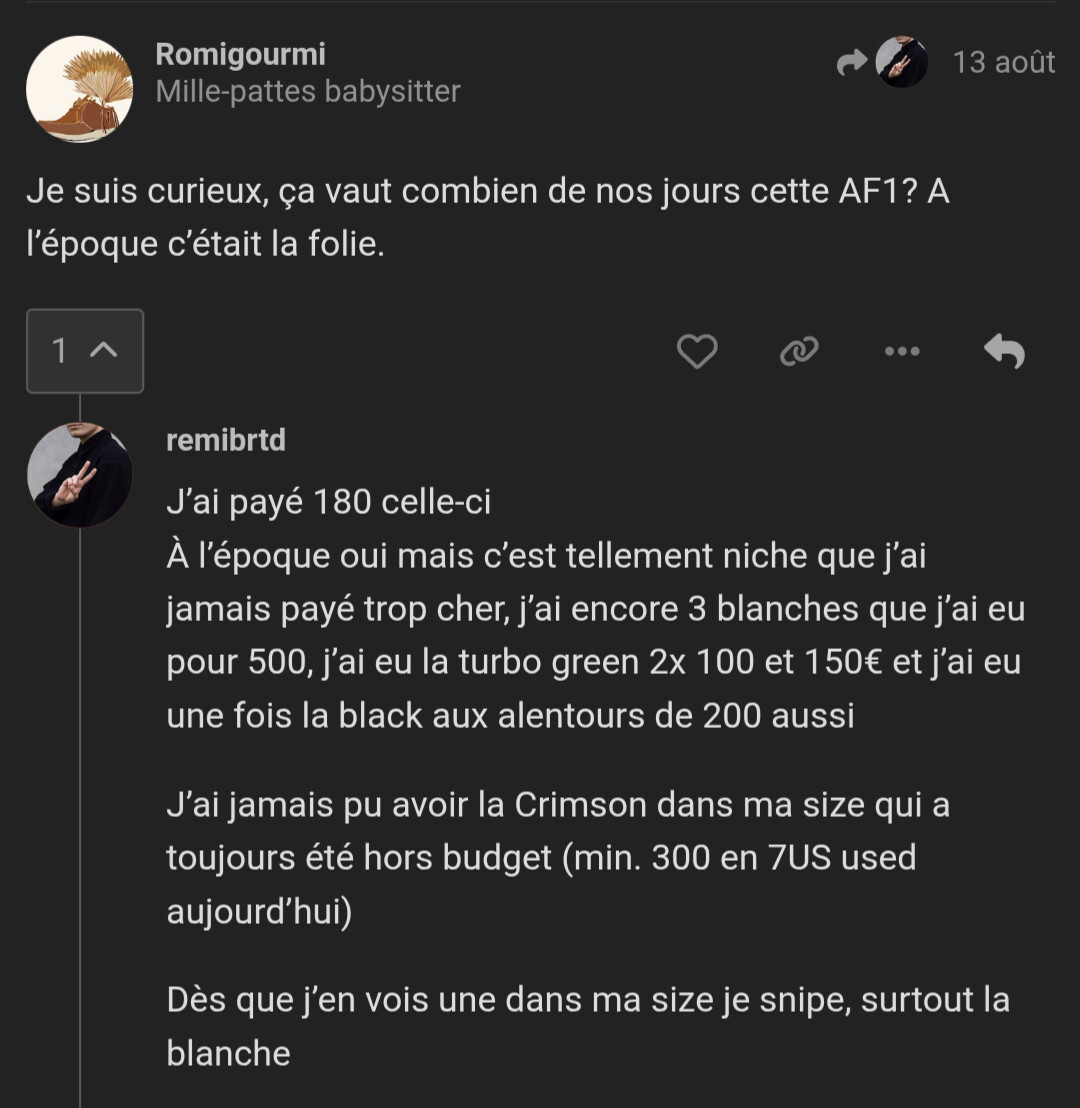Viewport: 1080px width, 1108px height.
Task: Open the "13 août" post date link
Action: tap(1003, 63)
